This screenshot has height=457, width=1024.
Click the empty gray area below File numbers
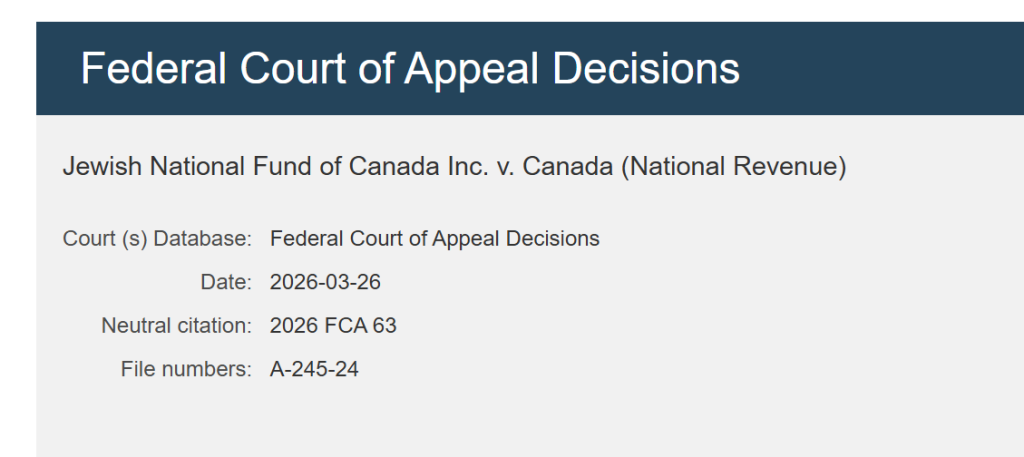pyautogui.click(x=500, y=420)
